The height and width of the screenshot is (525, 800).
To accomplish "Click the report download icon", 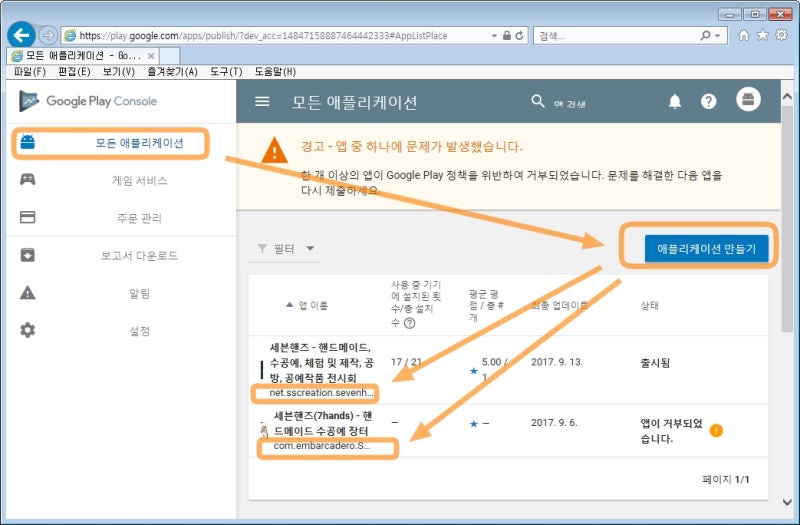I will (28, 255).
